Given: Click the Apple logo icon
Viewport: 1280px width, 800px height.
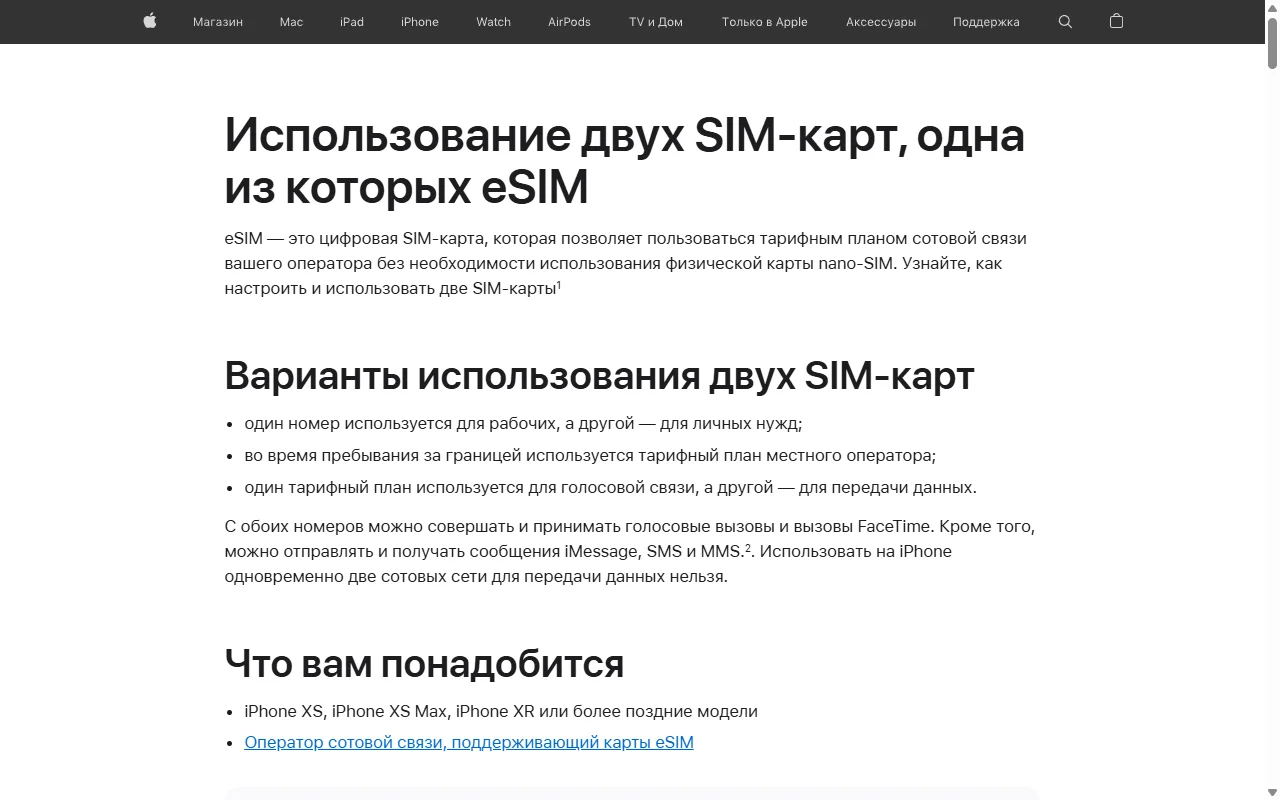Looking at the screenshot, I should pyautogui.click(x=150, y=21).
